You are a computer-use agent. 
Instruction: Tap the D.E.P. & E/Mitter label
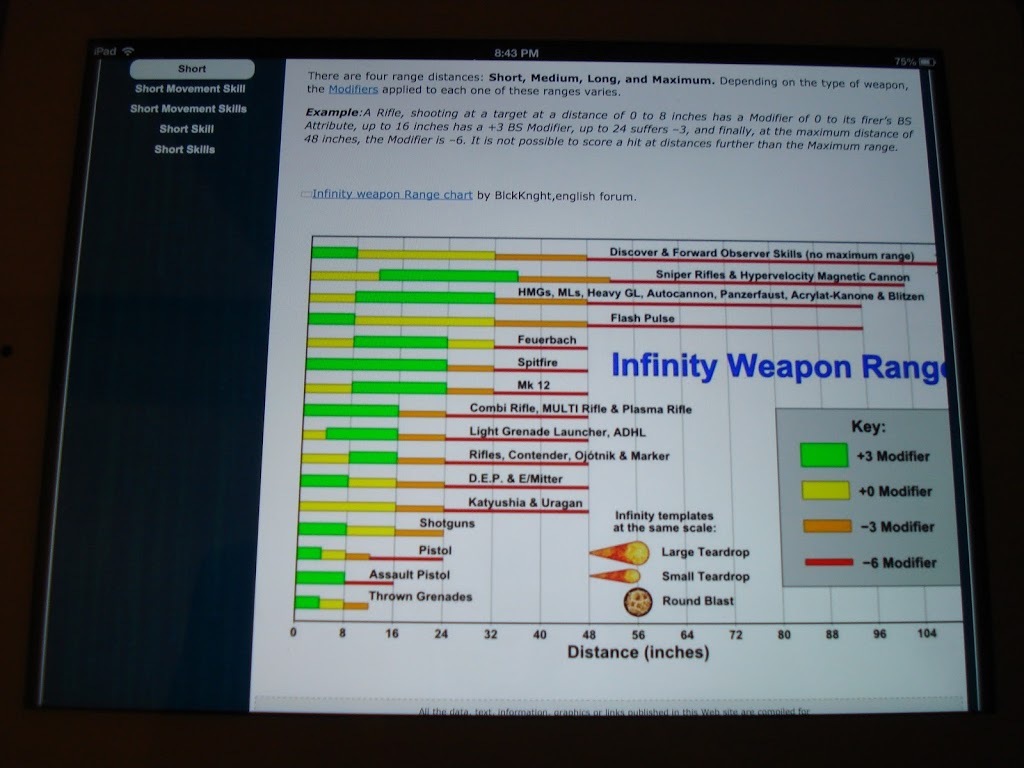coord(515,479)
